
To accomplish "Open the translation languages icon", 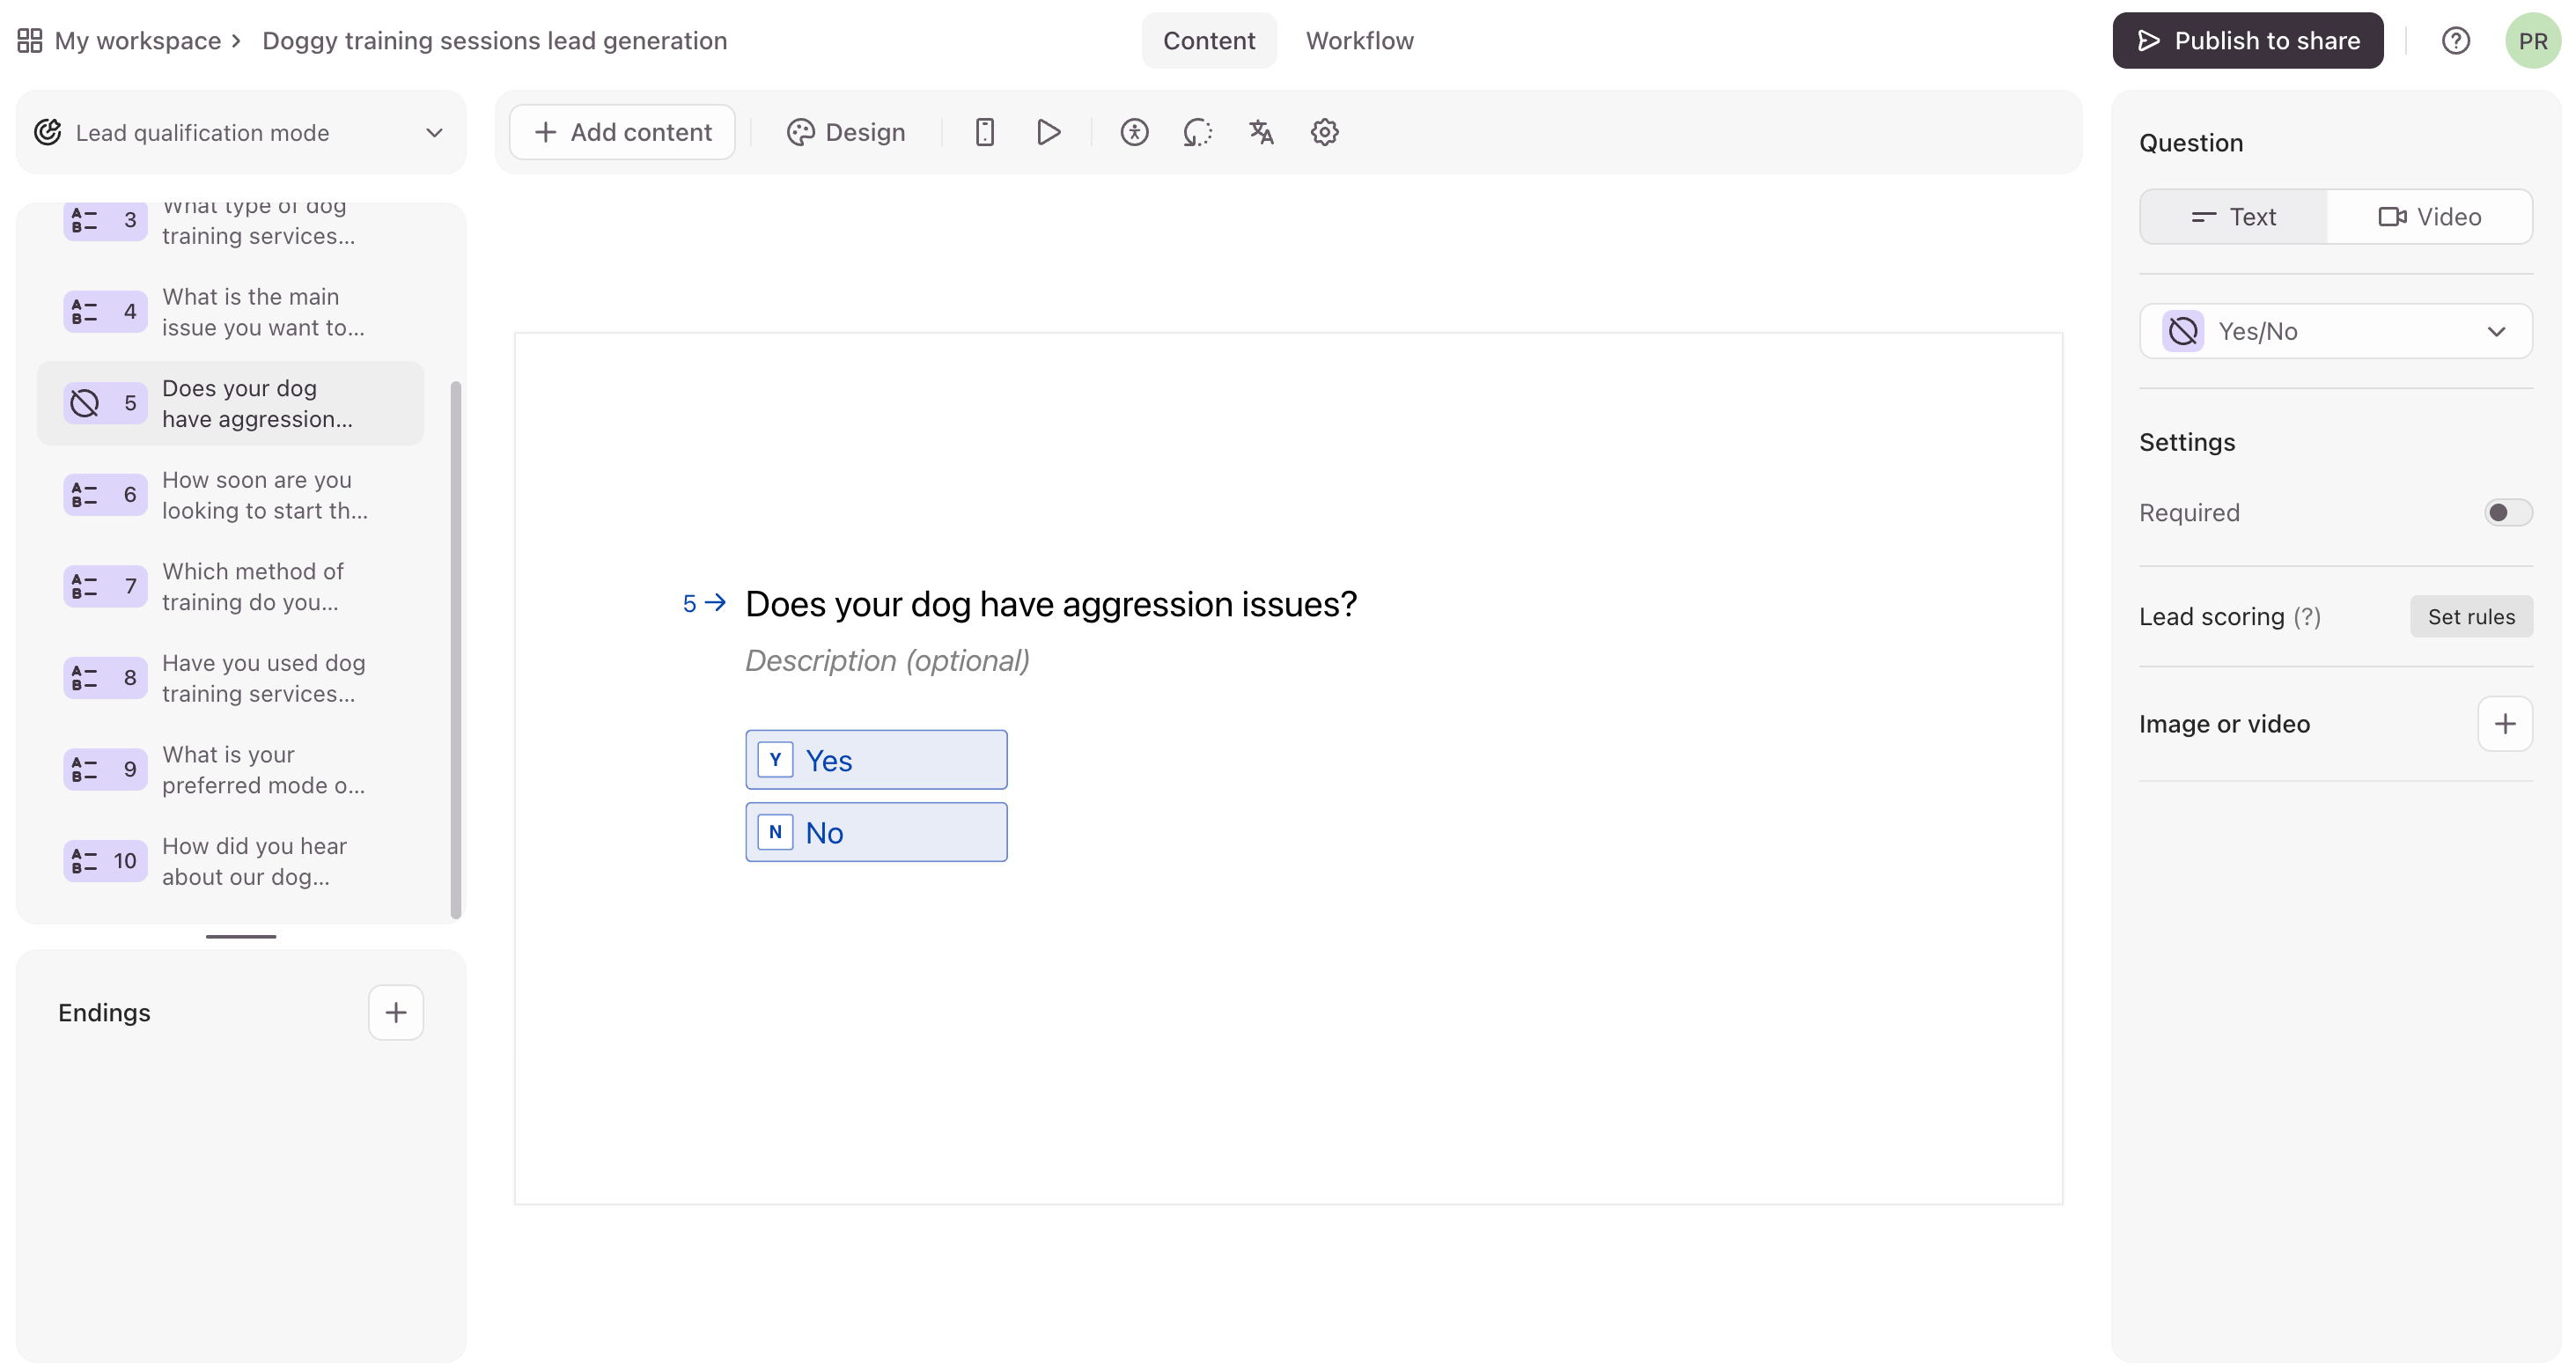I will point(1261,132).
